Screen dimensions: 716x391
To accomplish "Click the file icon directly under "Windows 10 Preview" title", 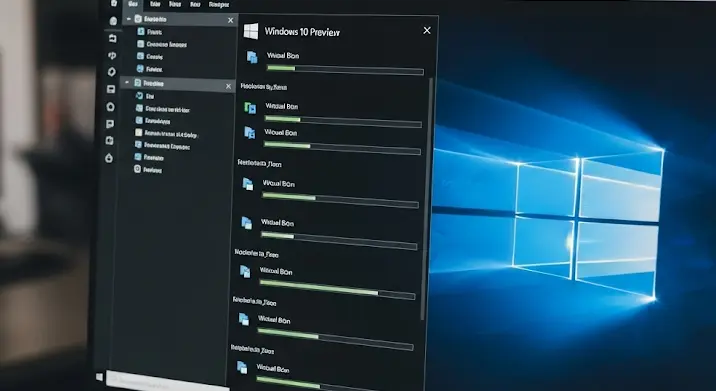I will 252,57.
